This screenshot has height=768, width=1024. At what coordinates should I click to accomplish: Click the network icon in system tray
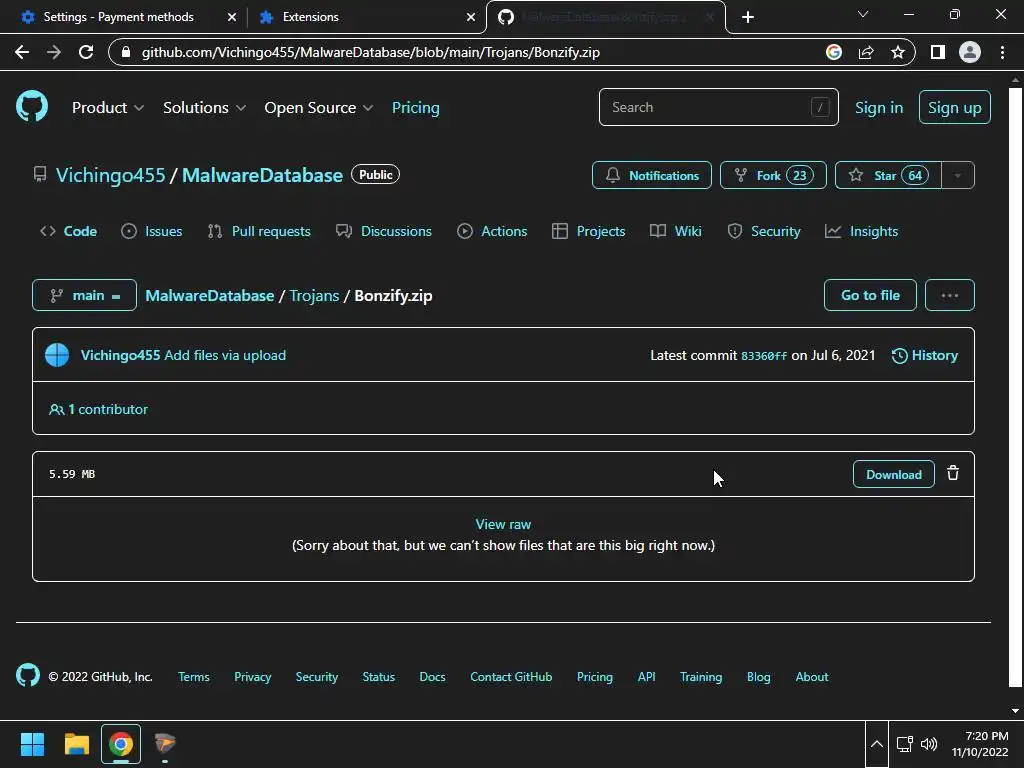pos(904,744)
